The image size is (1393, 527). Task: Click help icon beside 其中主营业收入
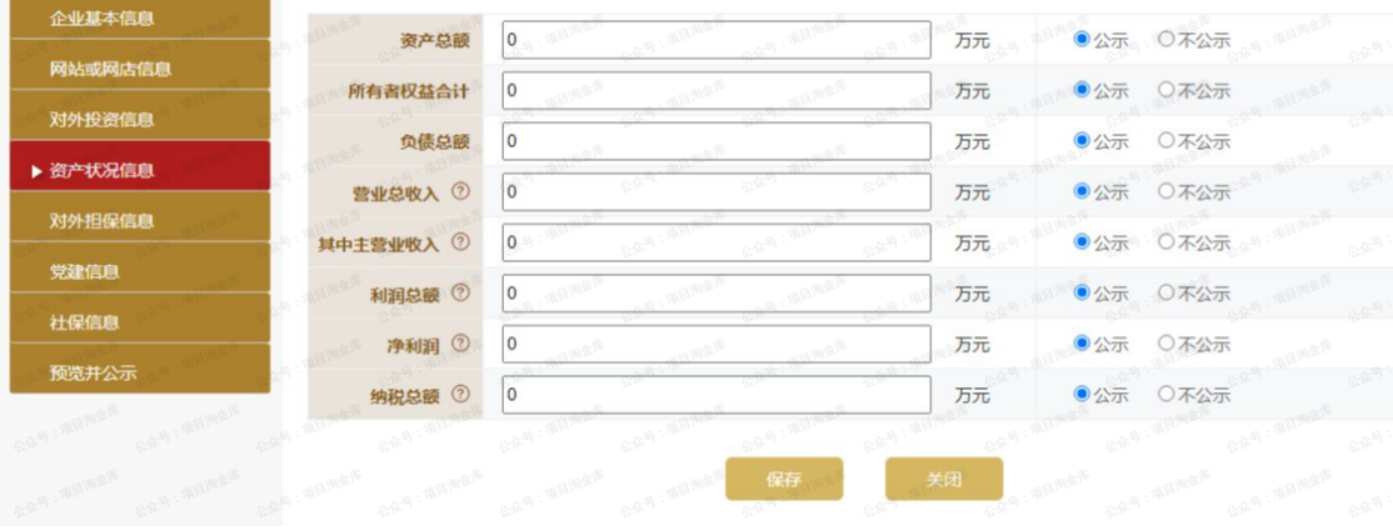pyautogui.click(x=460, y=242)
